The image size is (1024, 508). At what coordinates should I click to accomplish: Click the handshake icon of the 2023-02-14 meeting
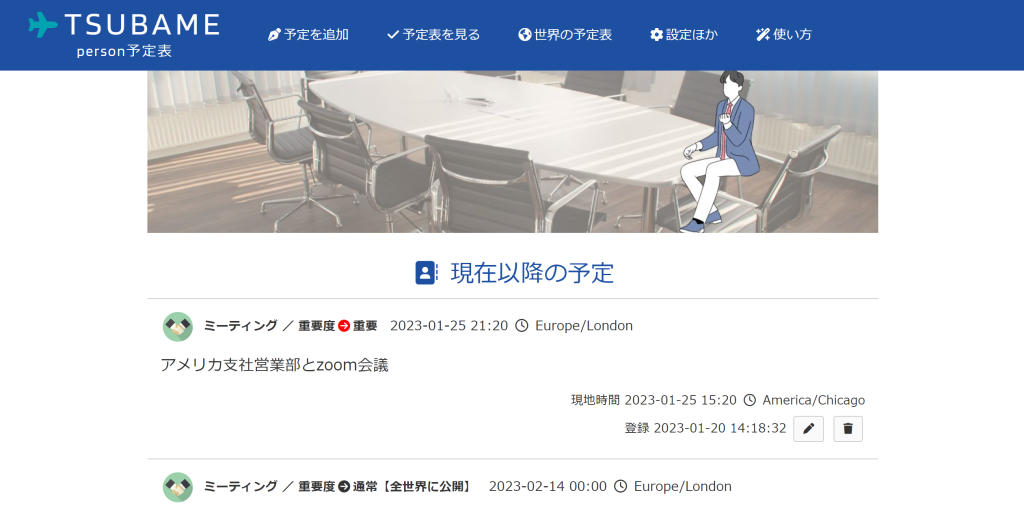click(178, 487)
